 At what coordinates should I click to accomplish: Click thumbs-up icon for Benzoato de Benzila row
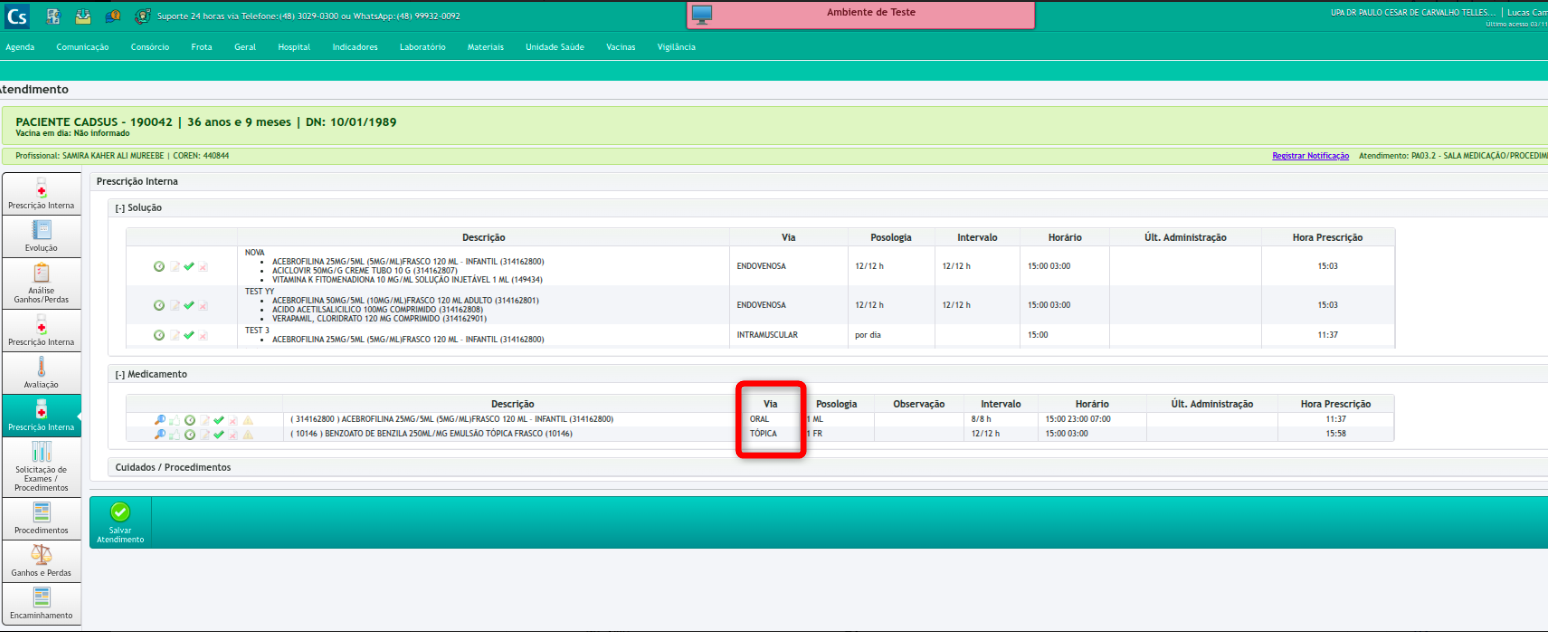coord(174,435)
